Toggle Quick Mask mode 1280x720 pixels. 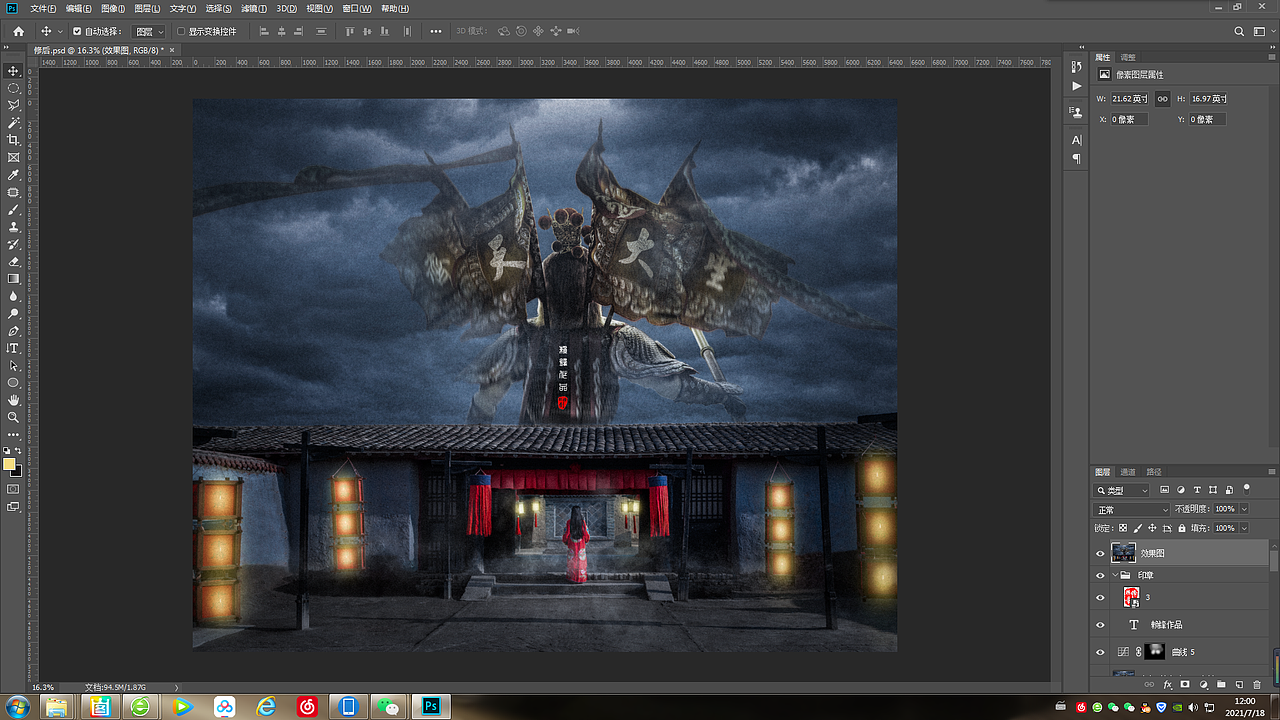(14, 489)
